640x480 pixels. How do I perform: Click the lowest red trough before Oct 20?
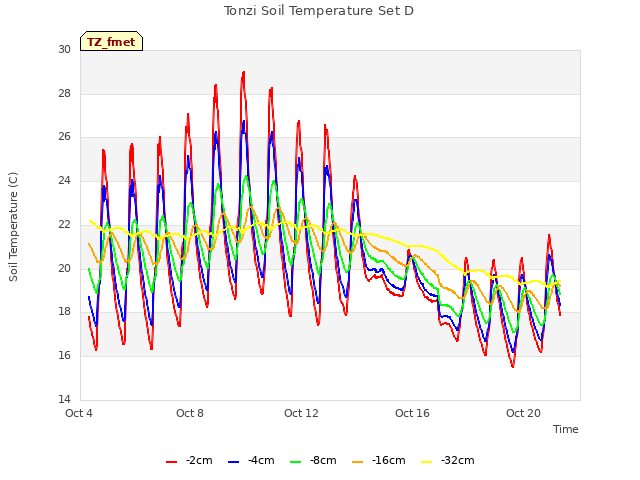513,367
